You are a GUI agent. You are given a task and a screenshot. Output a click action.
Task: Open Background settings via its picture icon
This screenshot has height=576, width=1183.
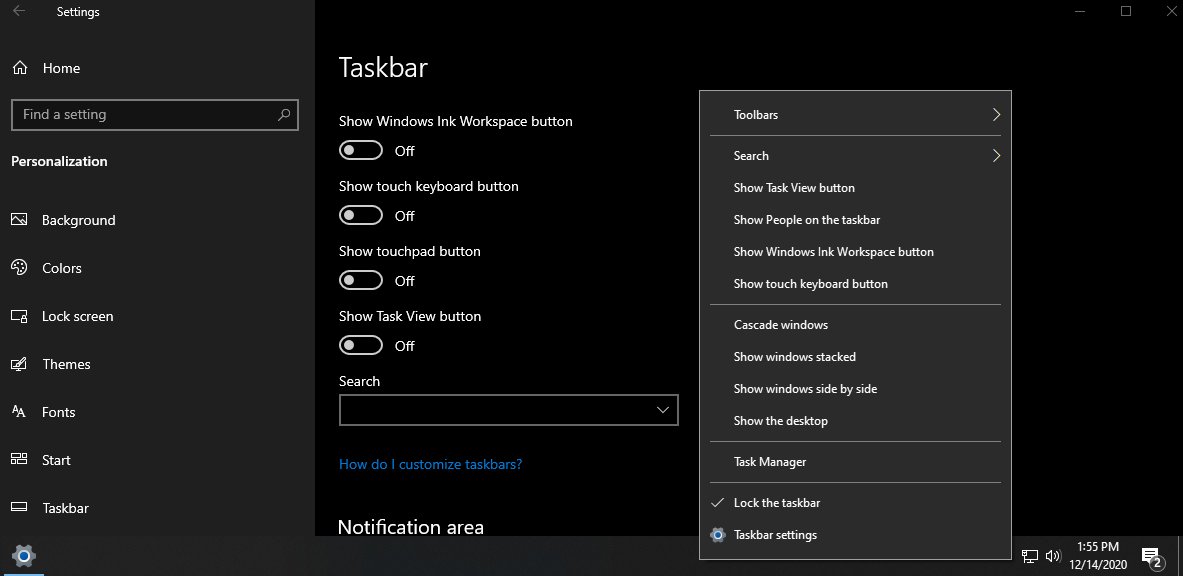[19, 220]
